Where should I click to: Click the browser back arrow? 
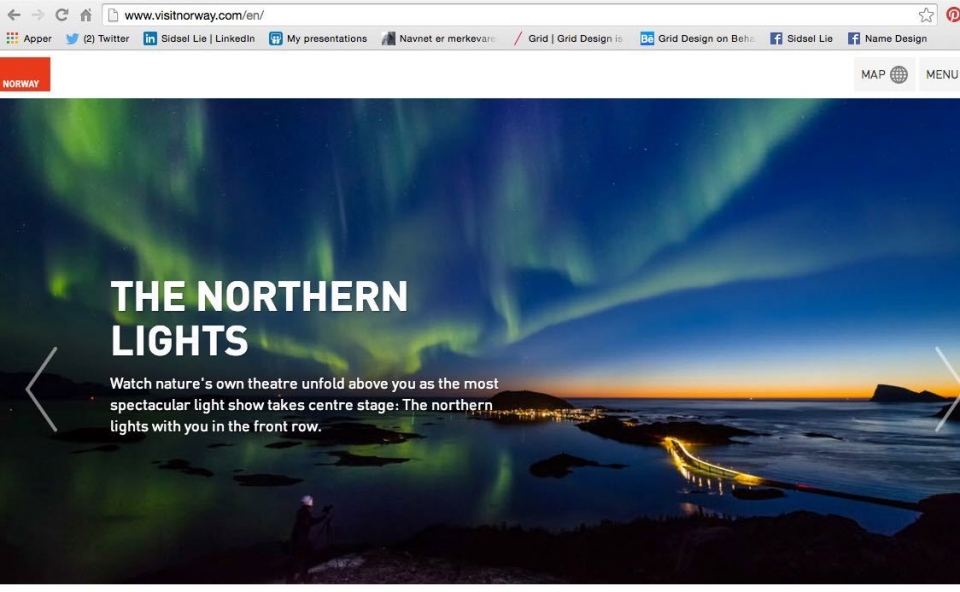pyautogui.click(x=13, y=15)
